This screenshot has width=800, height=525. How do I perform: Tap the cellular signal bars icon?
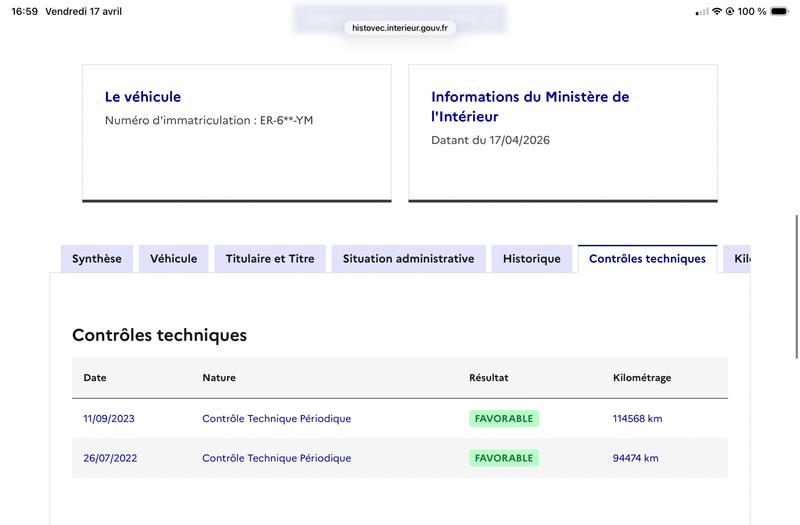(702, 12)
